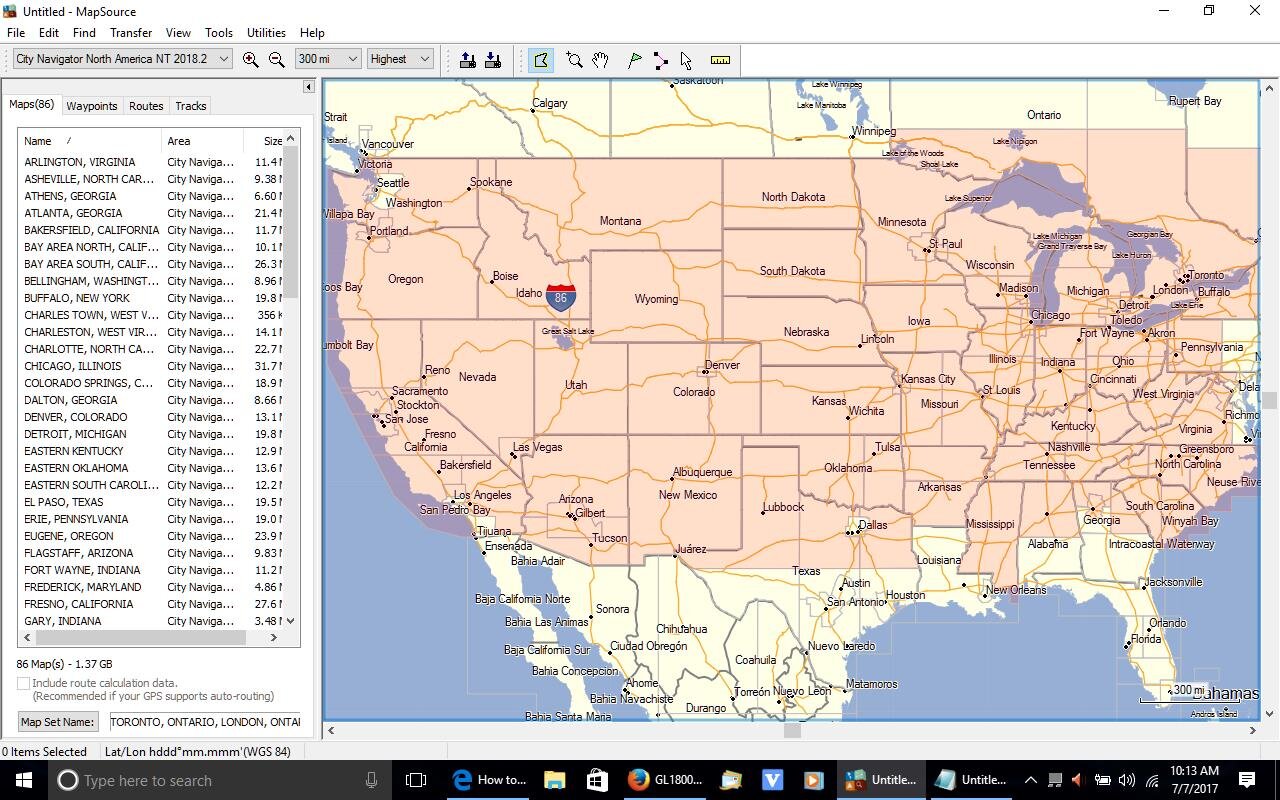Switch to the Routes tab
Image resolution: width=1280 pixels, height=800 pixels.
pyautogui.click(x=146, y=106)
